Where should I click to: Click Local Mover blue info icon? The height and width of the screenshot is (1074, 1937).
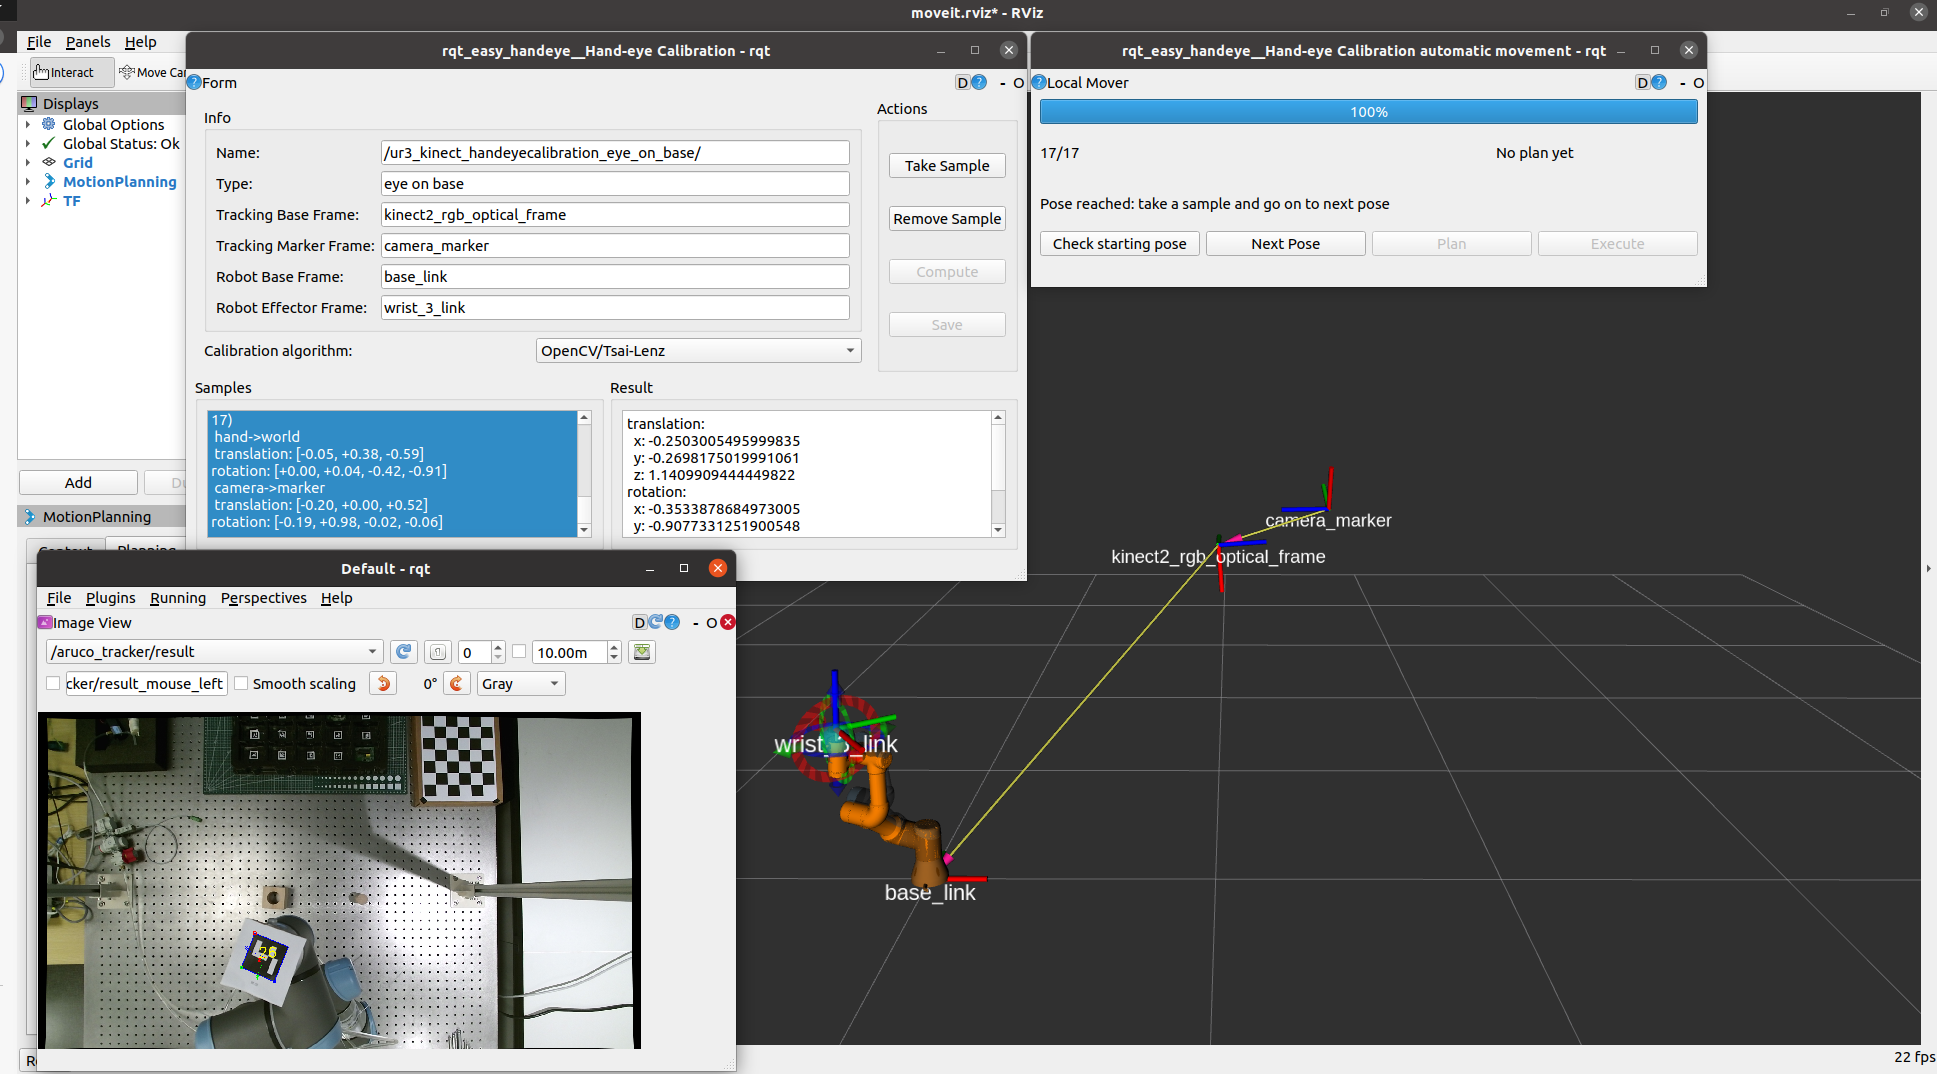click(x=1039, y=82)
